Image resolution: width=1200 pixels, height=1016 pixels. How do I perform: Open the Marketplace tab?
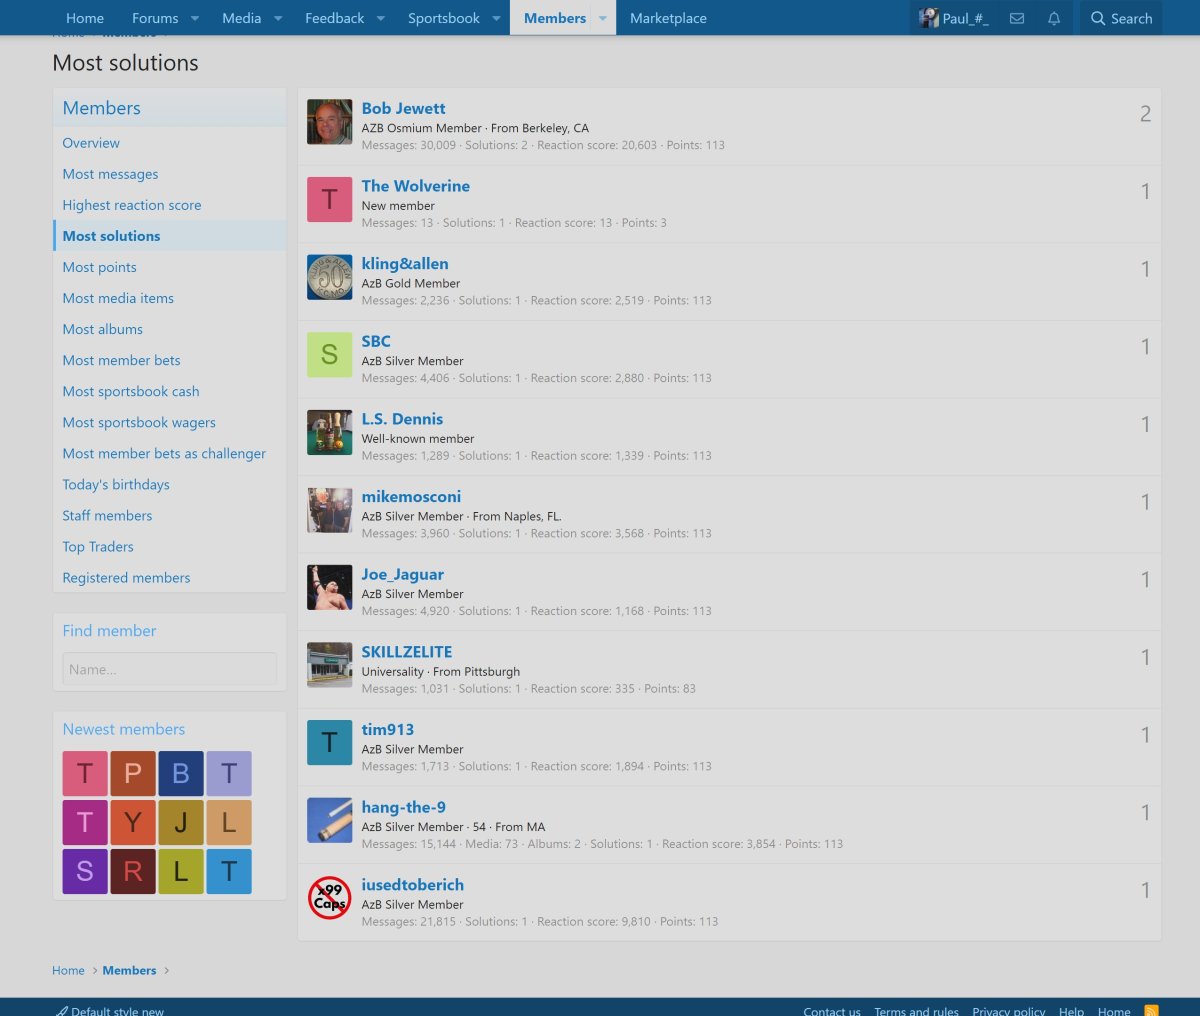(668, 18)
